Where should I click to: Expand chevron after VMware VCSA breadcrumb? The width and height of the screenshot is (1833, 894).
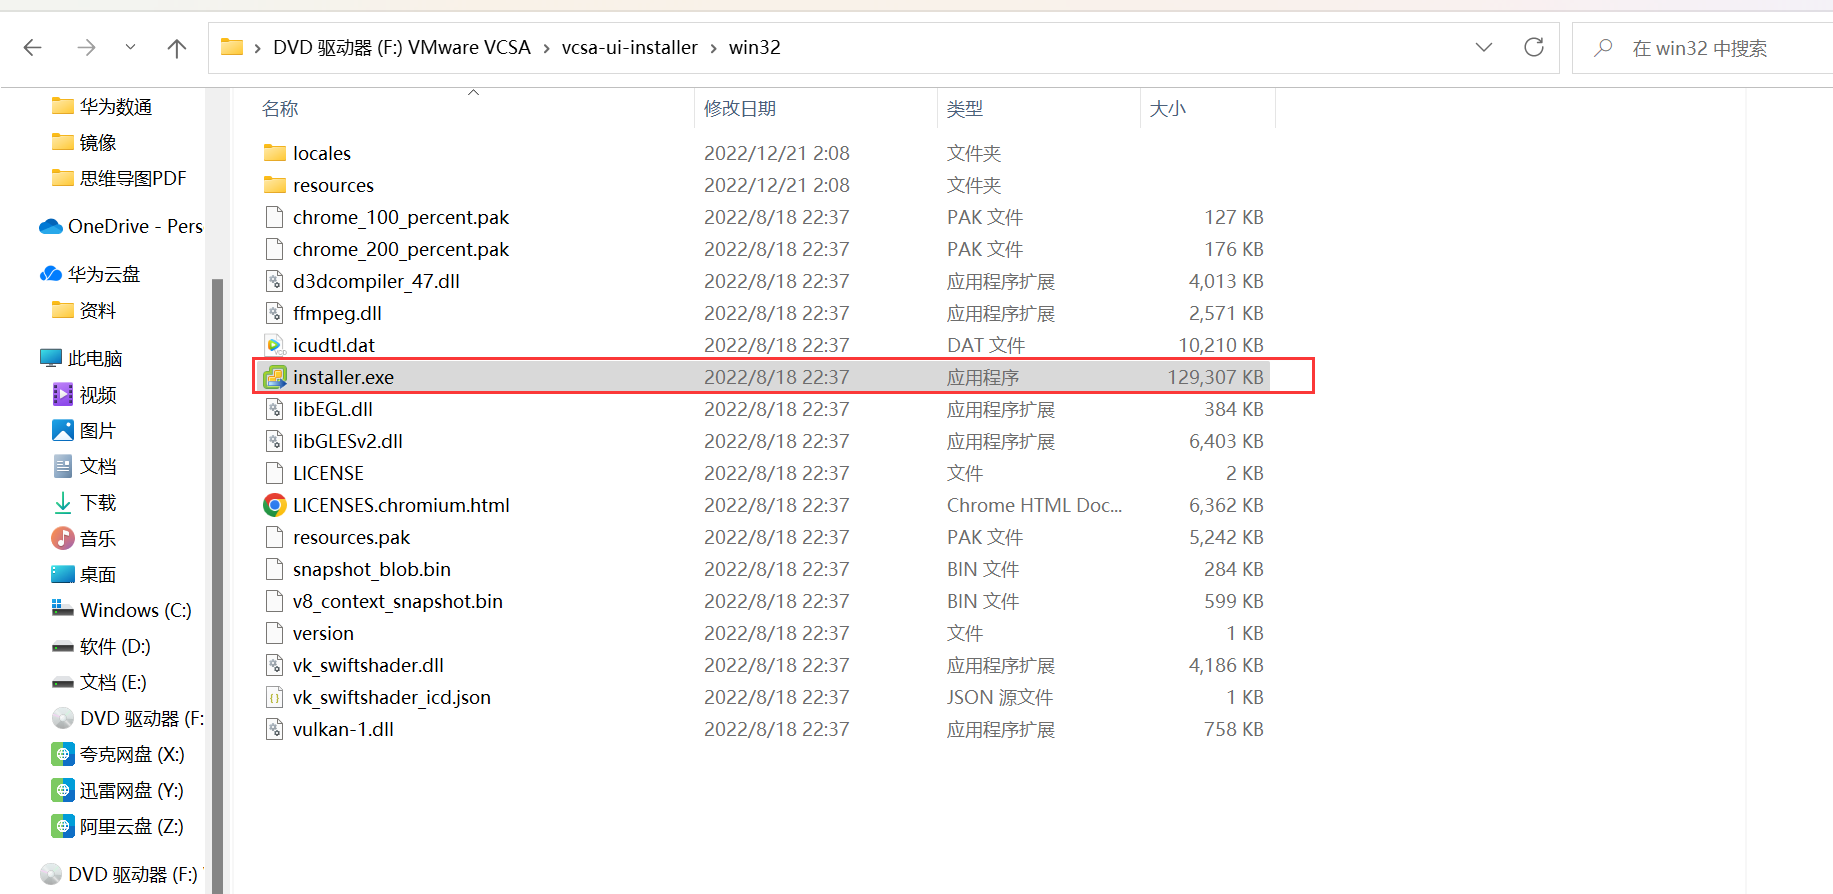pos(547,48)
